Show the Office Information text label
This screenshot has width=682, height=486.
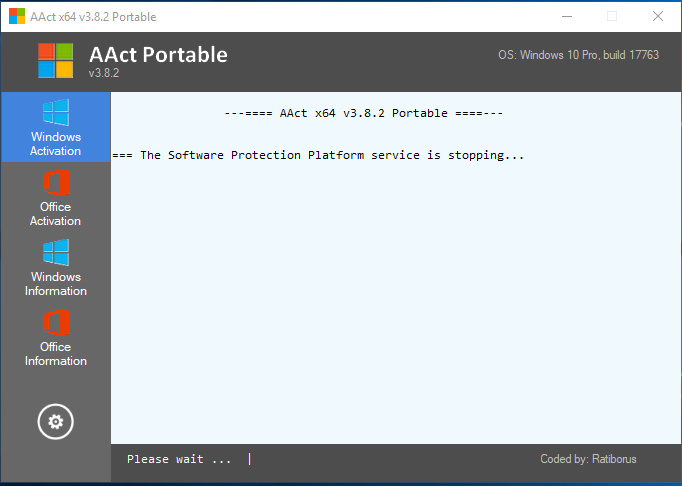[56, 354]
